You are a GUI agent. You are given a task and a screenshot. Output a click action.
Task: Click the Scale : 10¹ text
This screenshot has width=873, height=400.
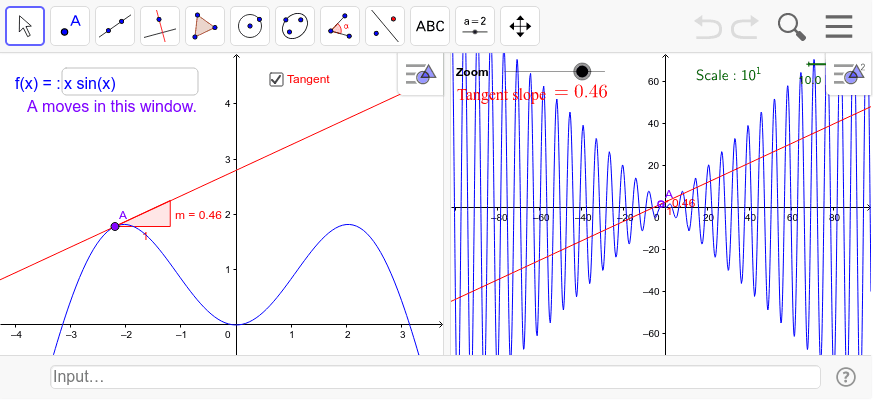pos(728,75)
